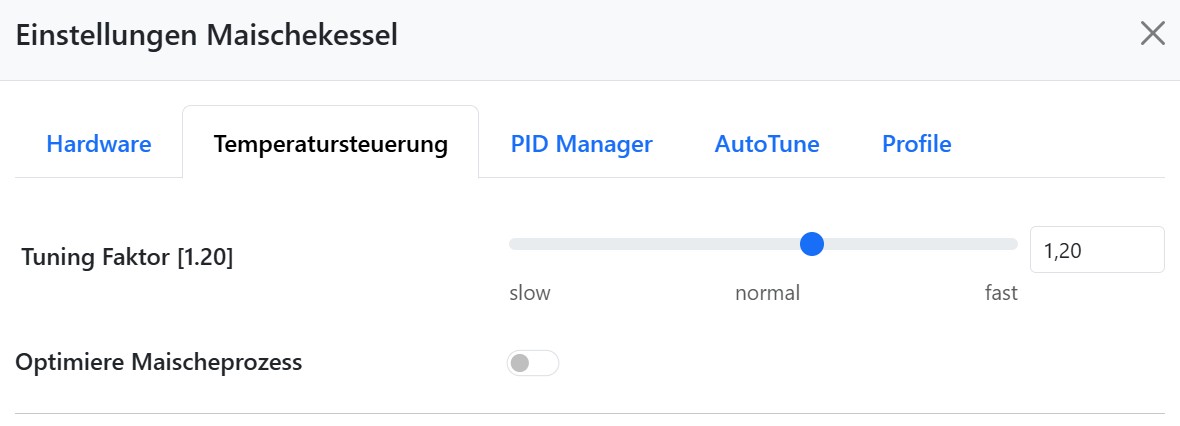
Task: Click the blue Tuning Faktor slider handle
Action: coord(812,244)
